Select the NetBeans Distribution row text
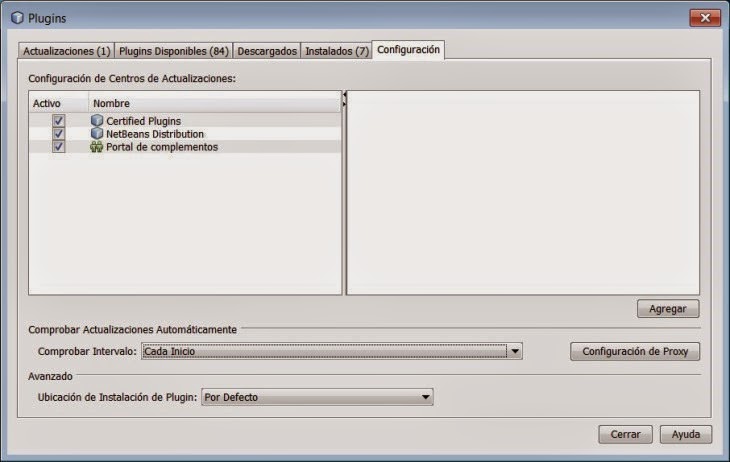 click(155, 134)
